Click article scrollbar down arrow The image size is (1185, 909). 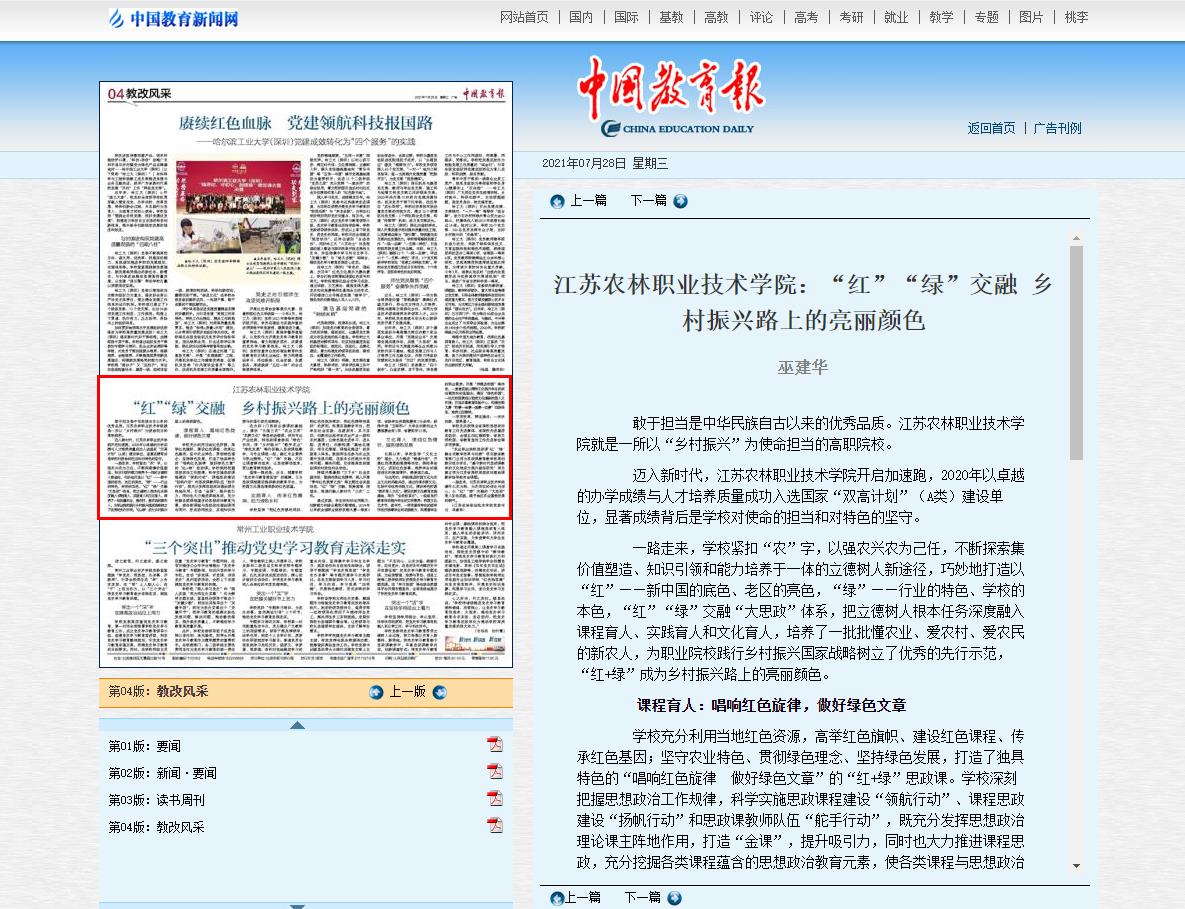1076,865
